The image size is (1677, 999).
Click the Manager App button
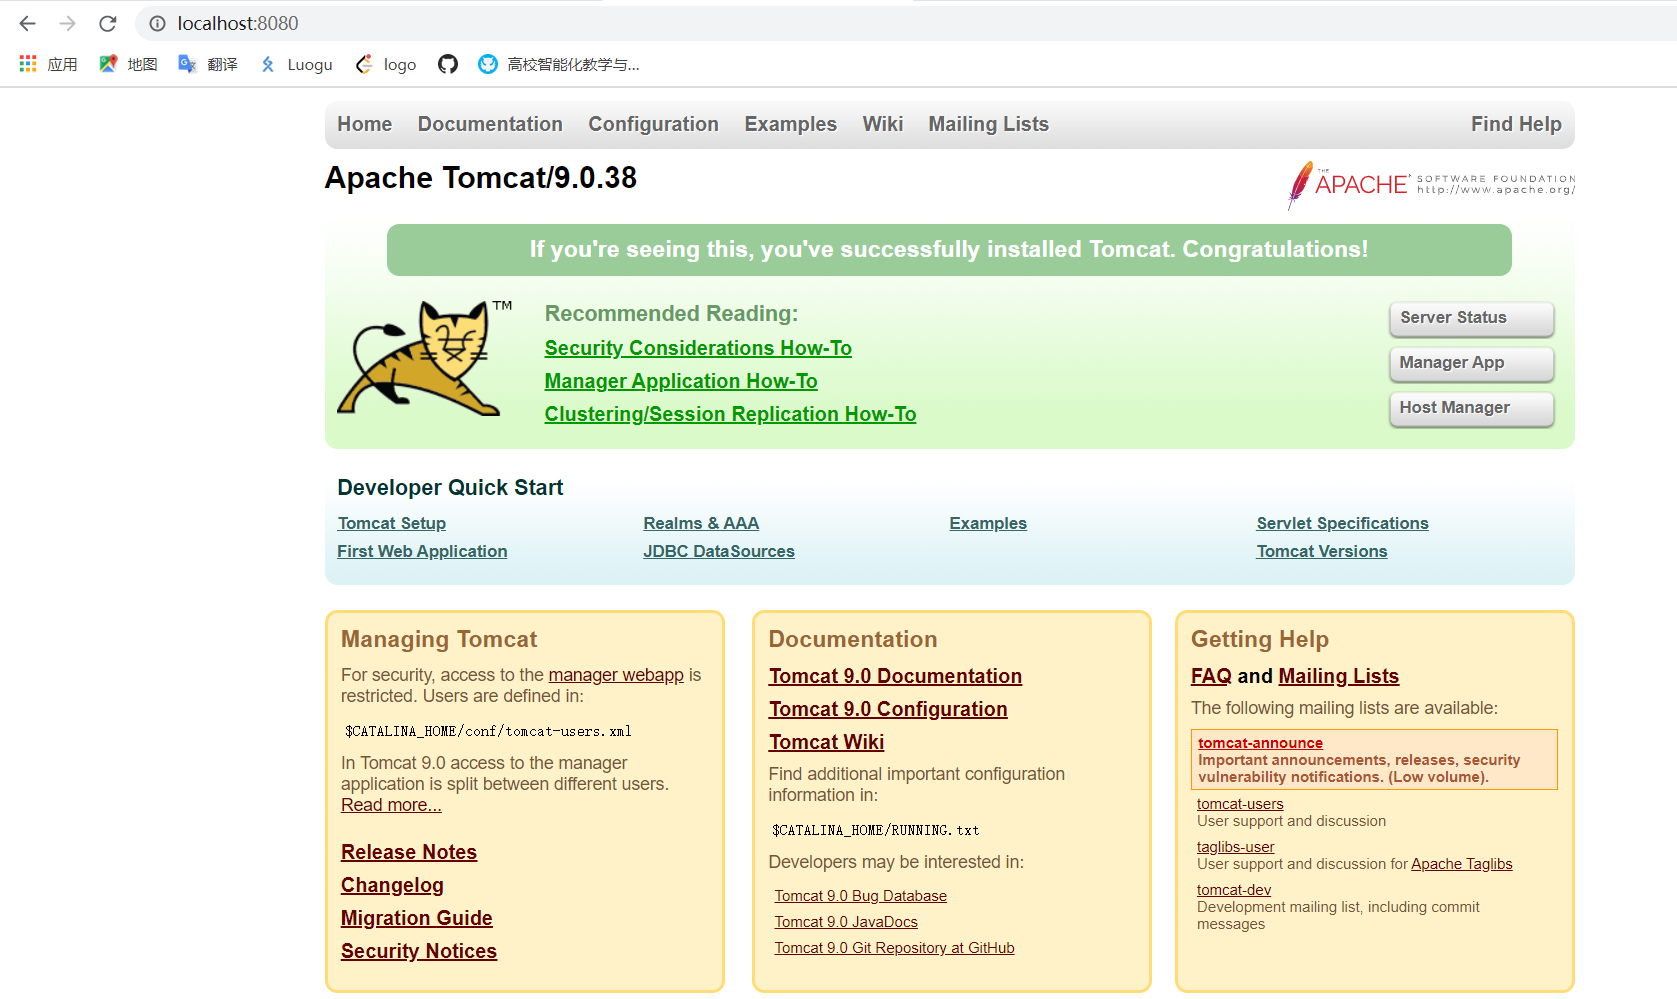[x=1471, y=363]
